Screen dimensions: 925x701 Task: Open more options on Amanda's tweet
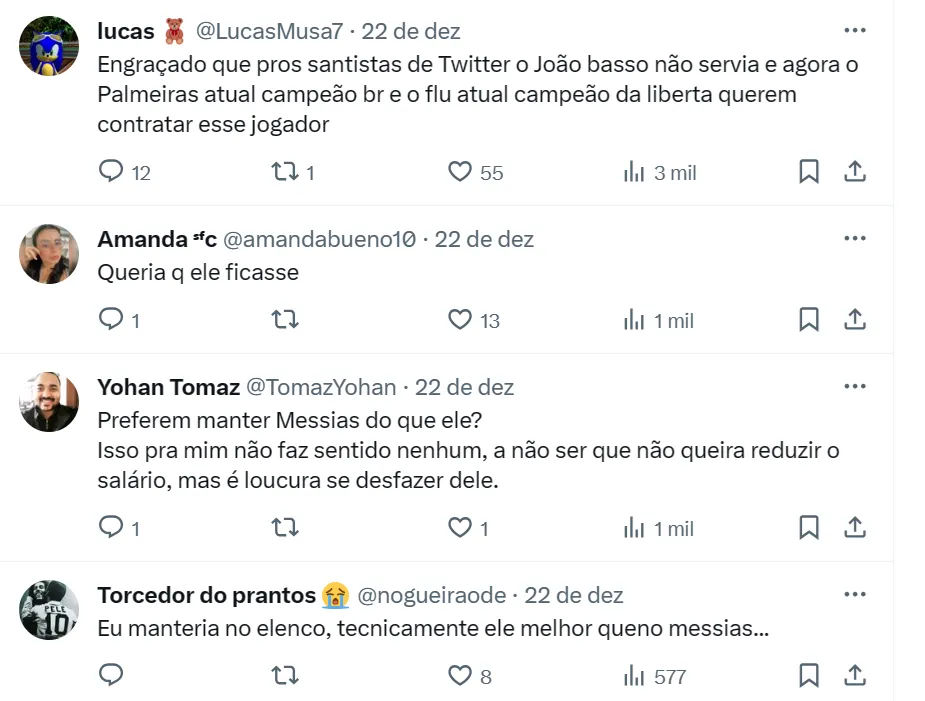pyautogui.click(x=855, y=238)
